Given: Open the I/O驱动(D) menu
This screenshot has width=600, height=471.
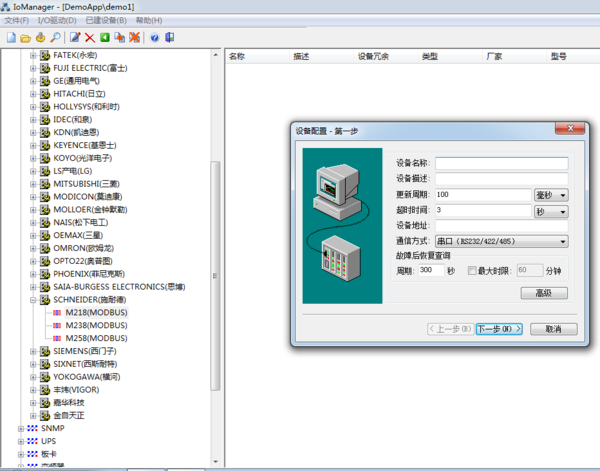Looking at the screenshot, I should (57, 20).
